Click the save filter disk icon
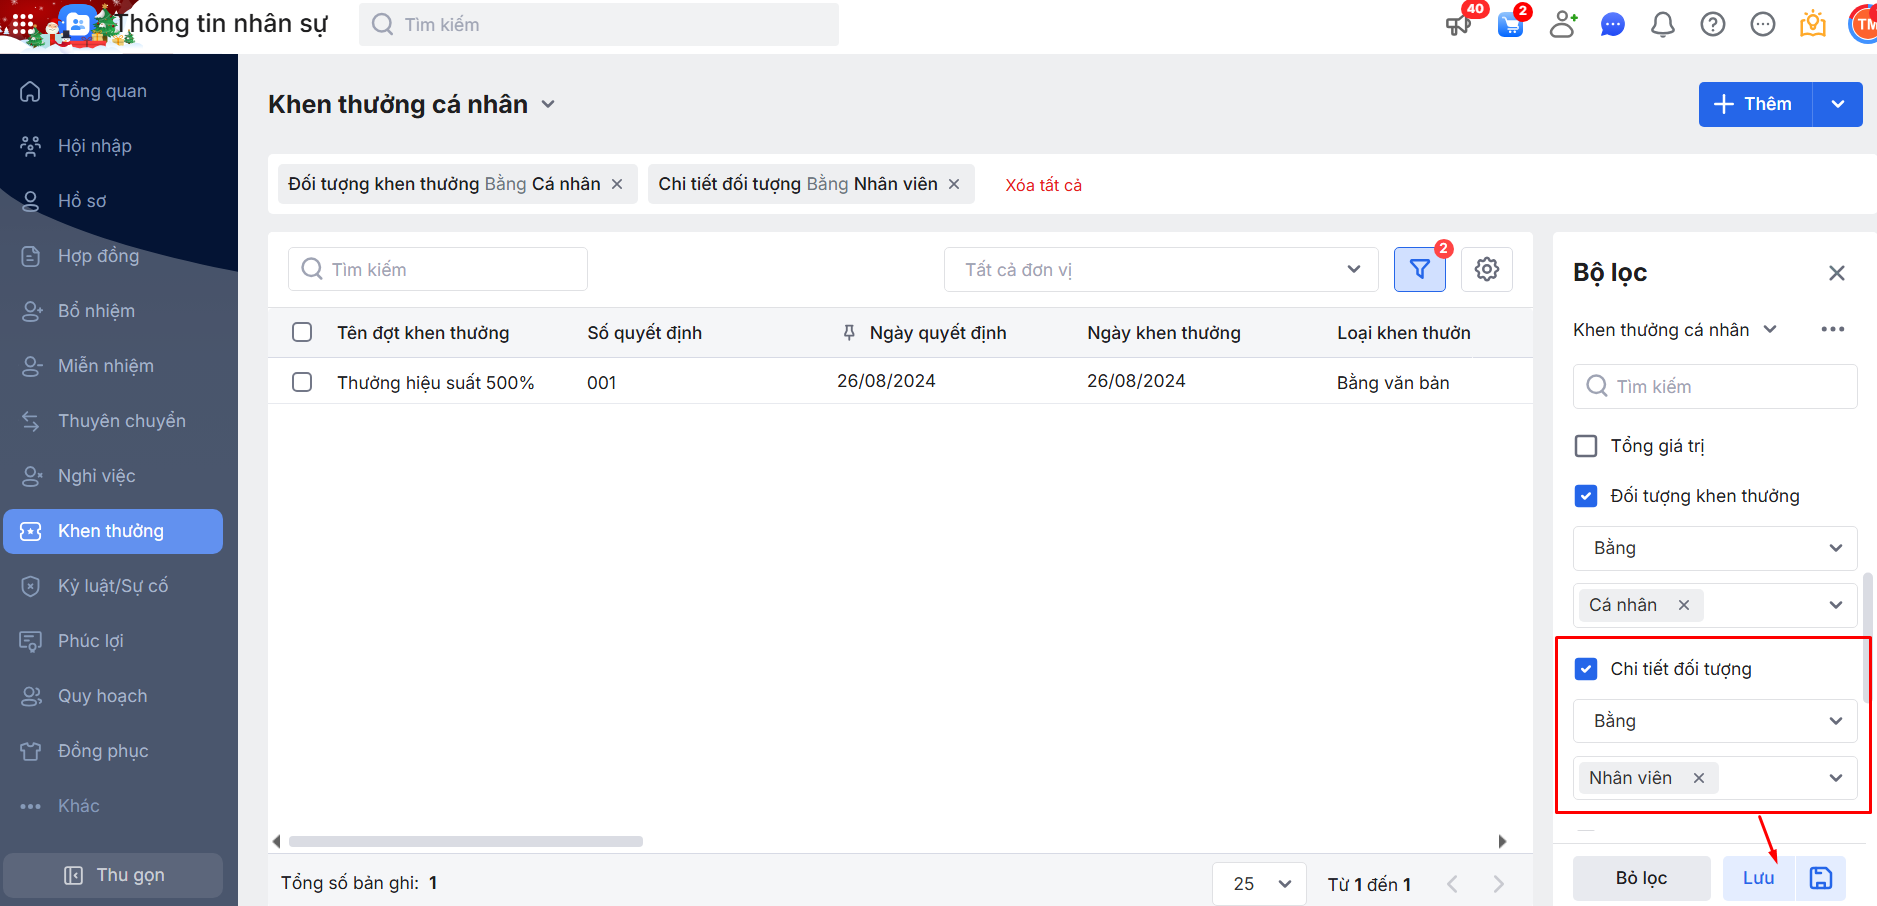Screen dimensions: 1877x906 (1821, 878)
